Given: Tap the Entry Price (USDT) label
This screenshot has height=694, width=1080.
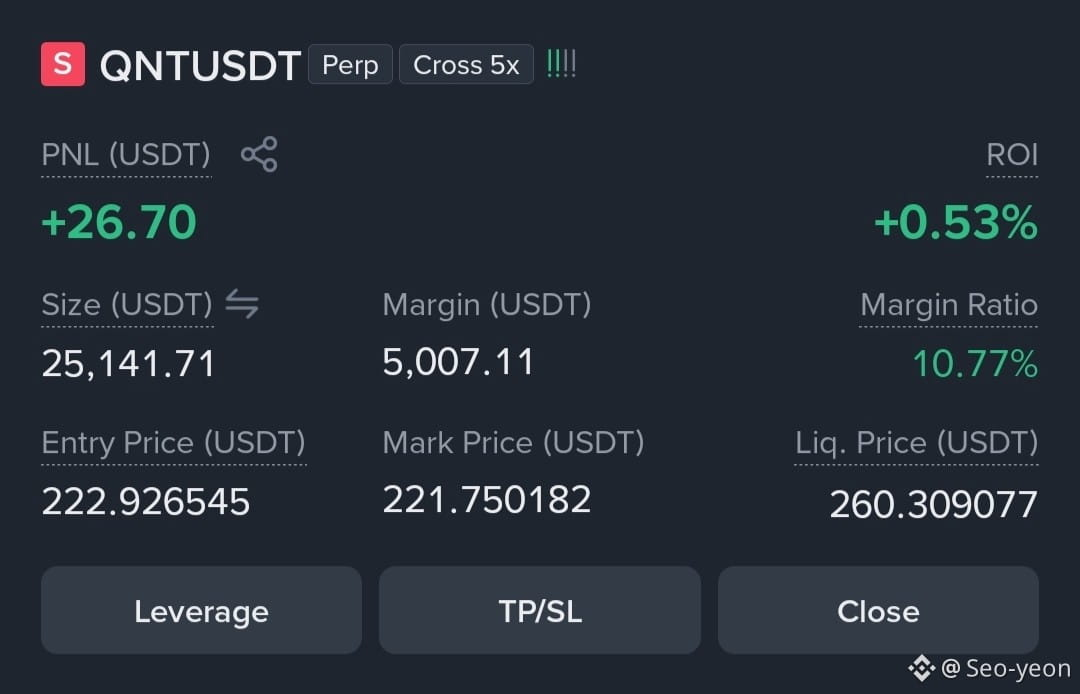Looking at the screenshot, I should click(174, 442).
